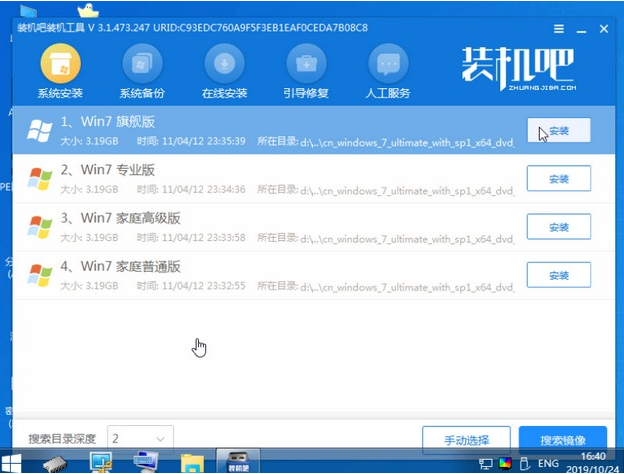Install Win7 家庭普通版 with its 安装 button
Viewport: 624px width, 474px height.
pyautogui.click(x=559, y=275)
